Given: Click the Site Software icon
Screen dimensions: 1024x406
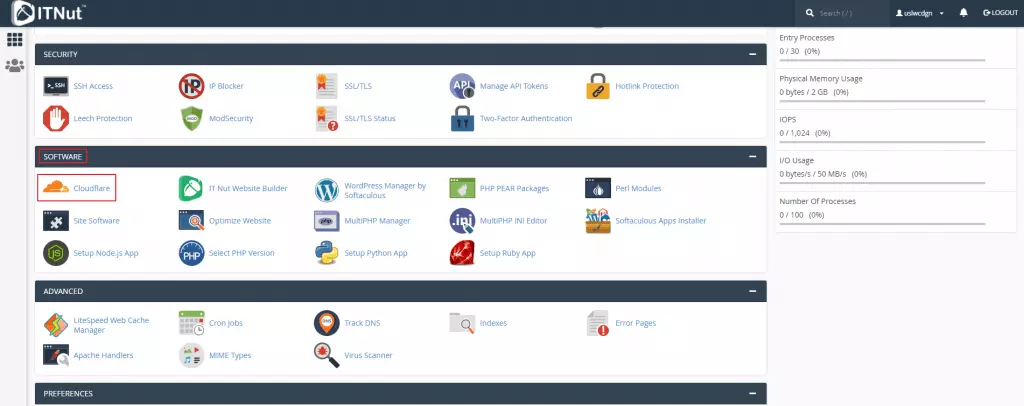Looking at the screenshot, I should (x=56, y=221).
